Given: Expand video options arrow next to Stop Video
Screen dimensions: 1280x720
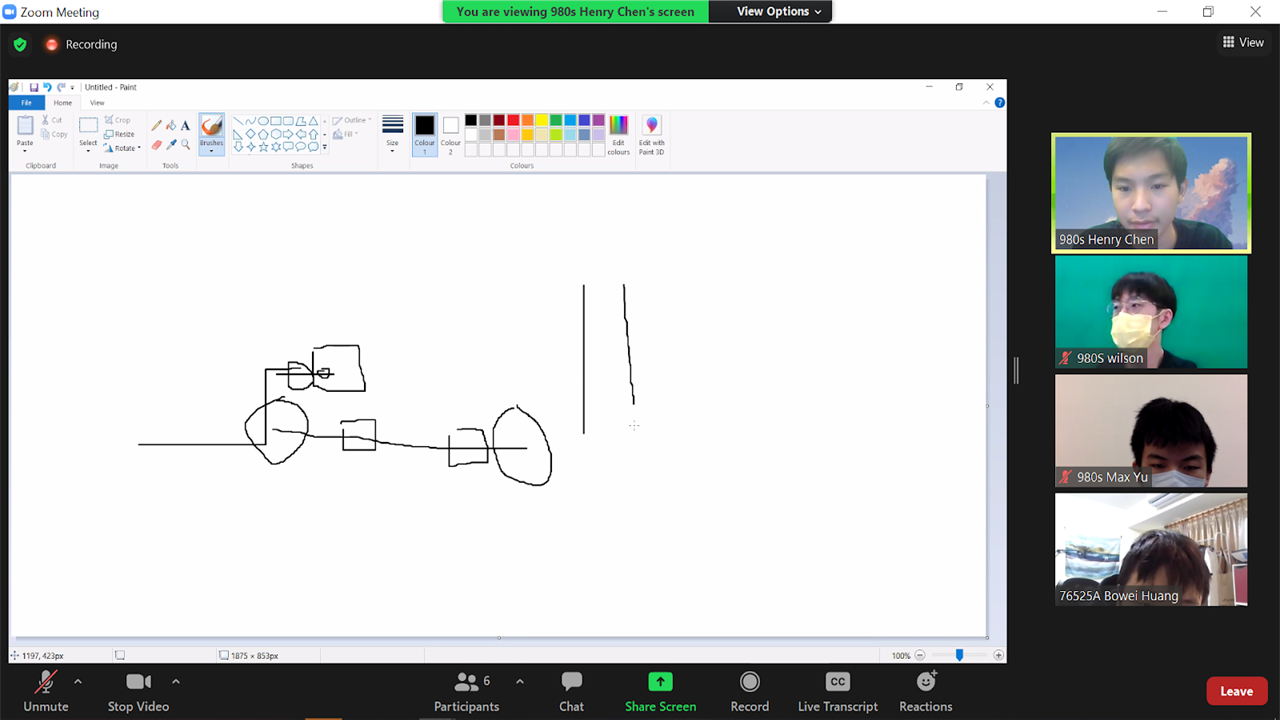Looking at the screenshot, I should [176, 681].
